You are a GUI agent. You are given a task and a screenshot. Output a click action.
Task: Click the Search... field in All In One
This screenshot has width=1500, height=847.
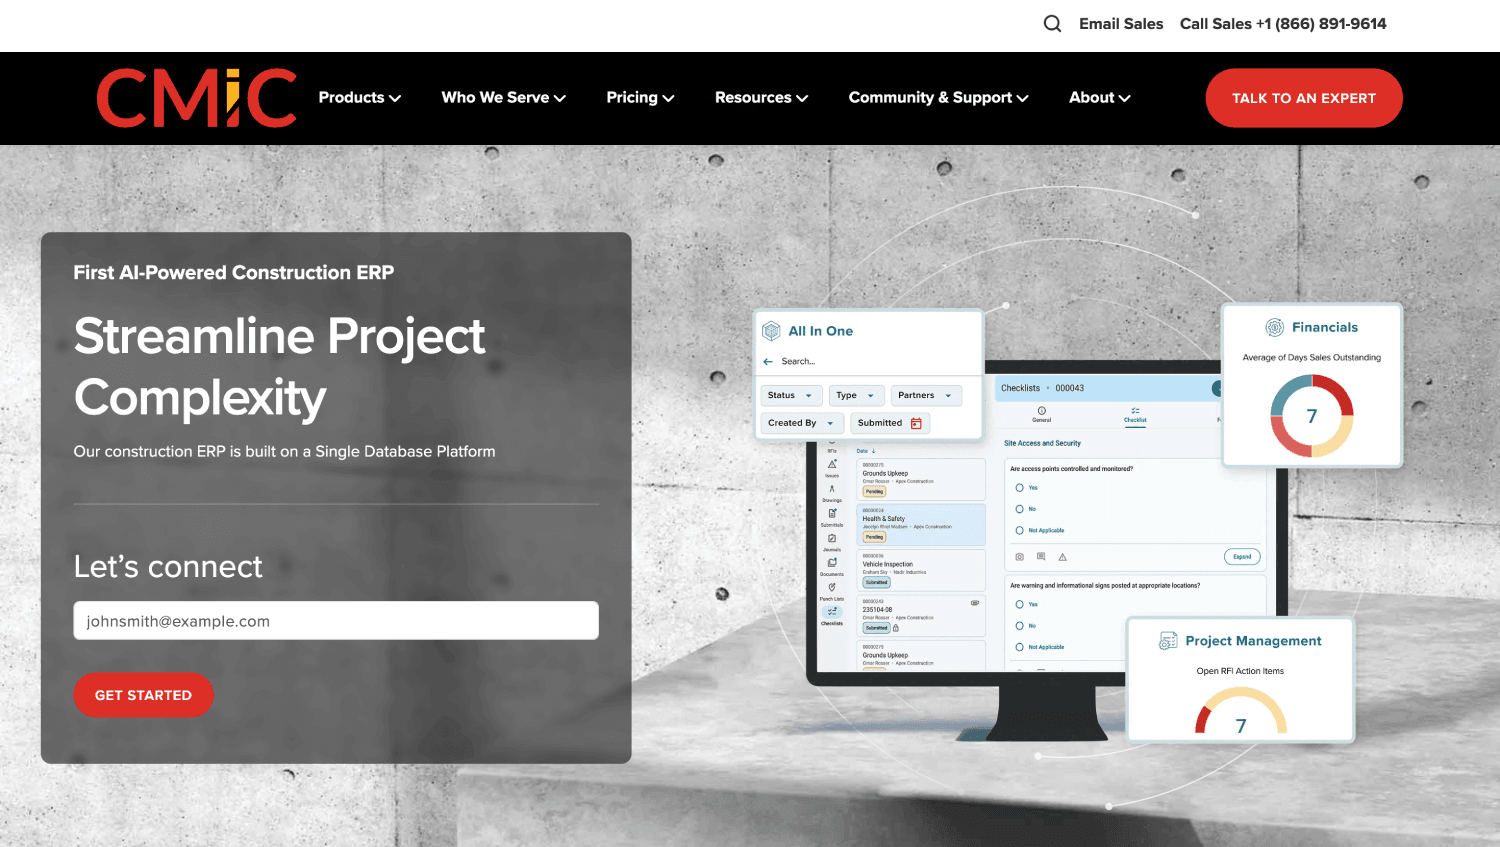[798, 362]
